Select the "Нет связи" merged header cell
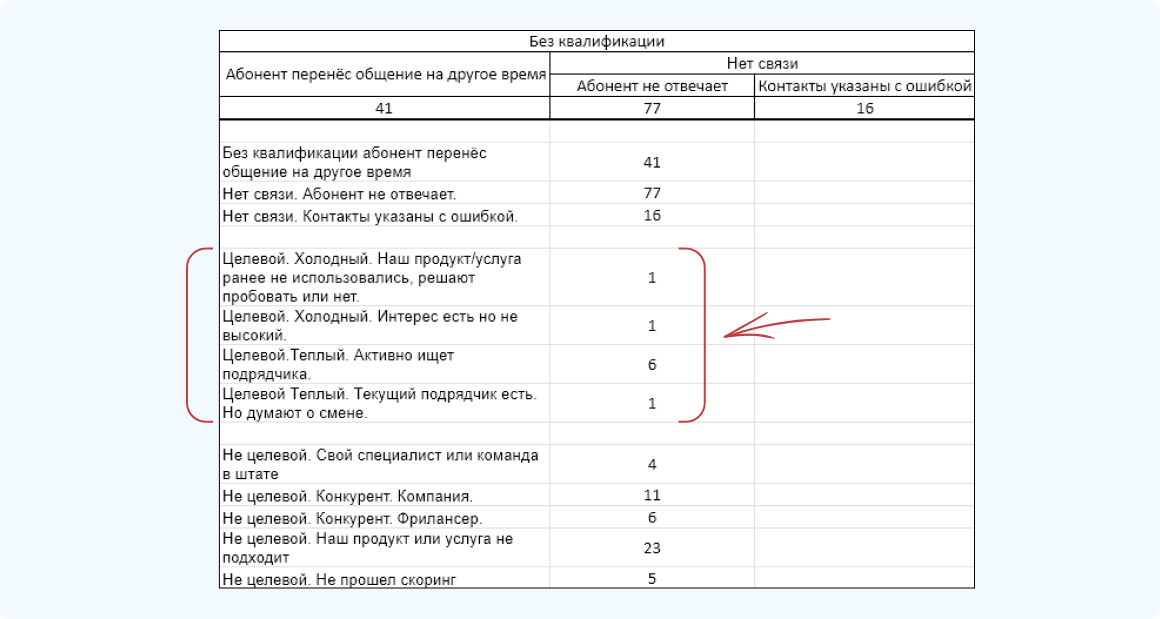This screenshot has width=1160, height=619. click(x=761, y=64)
